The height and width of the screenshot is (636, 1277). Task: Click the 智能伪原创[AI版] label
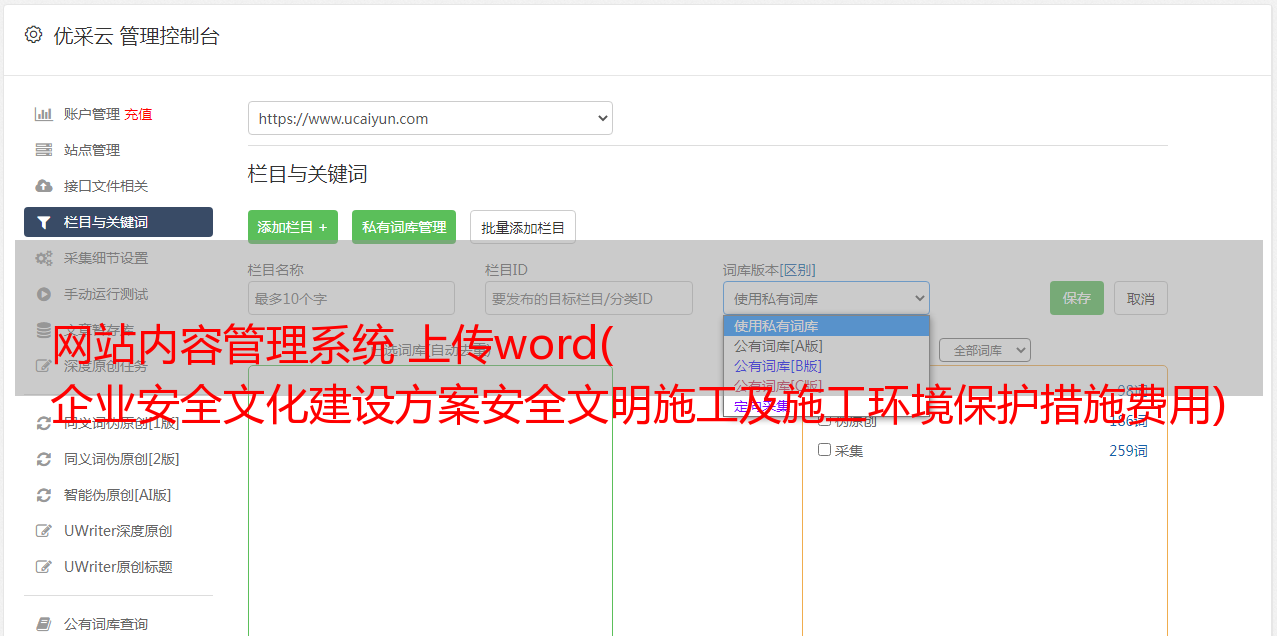[118, 495]
